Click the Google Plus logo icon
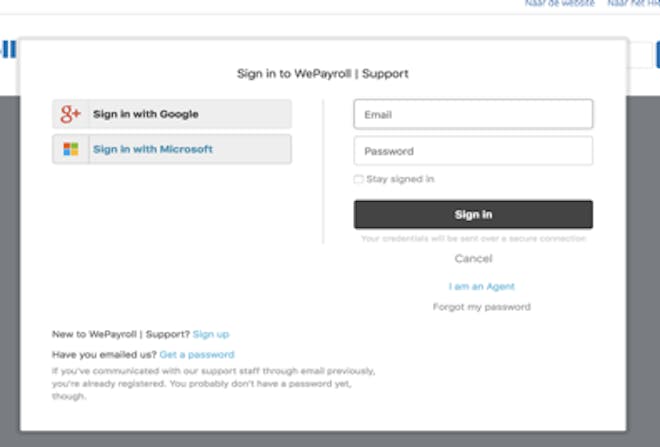 (70, 114)
